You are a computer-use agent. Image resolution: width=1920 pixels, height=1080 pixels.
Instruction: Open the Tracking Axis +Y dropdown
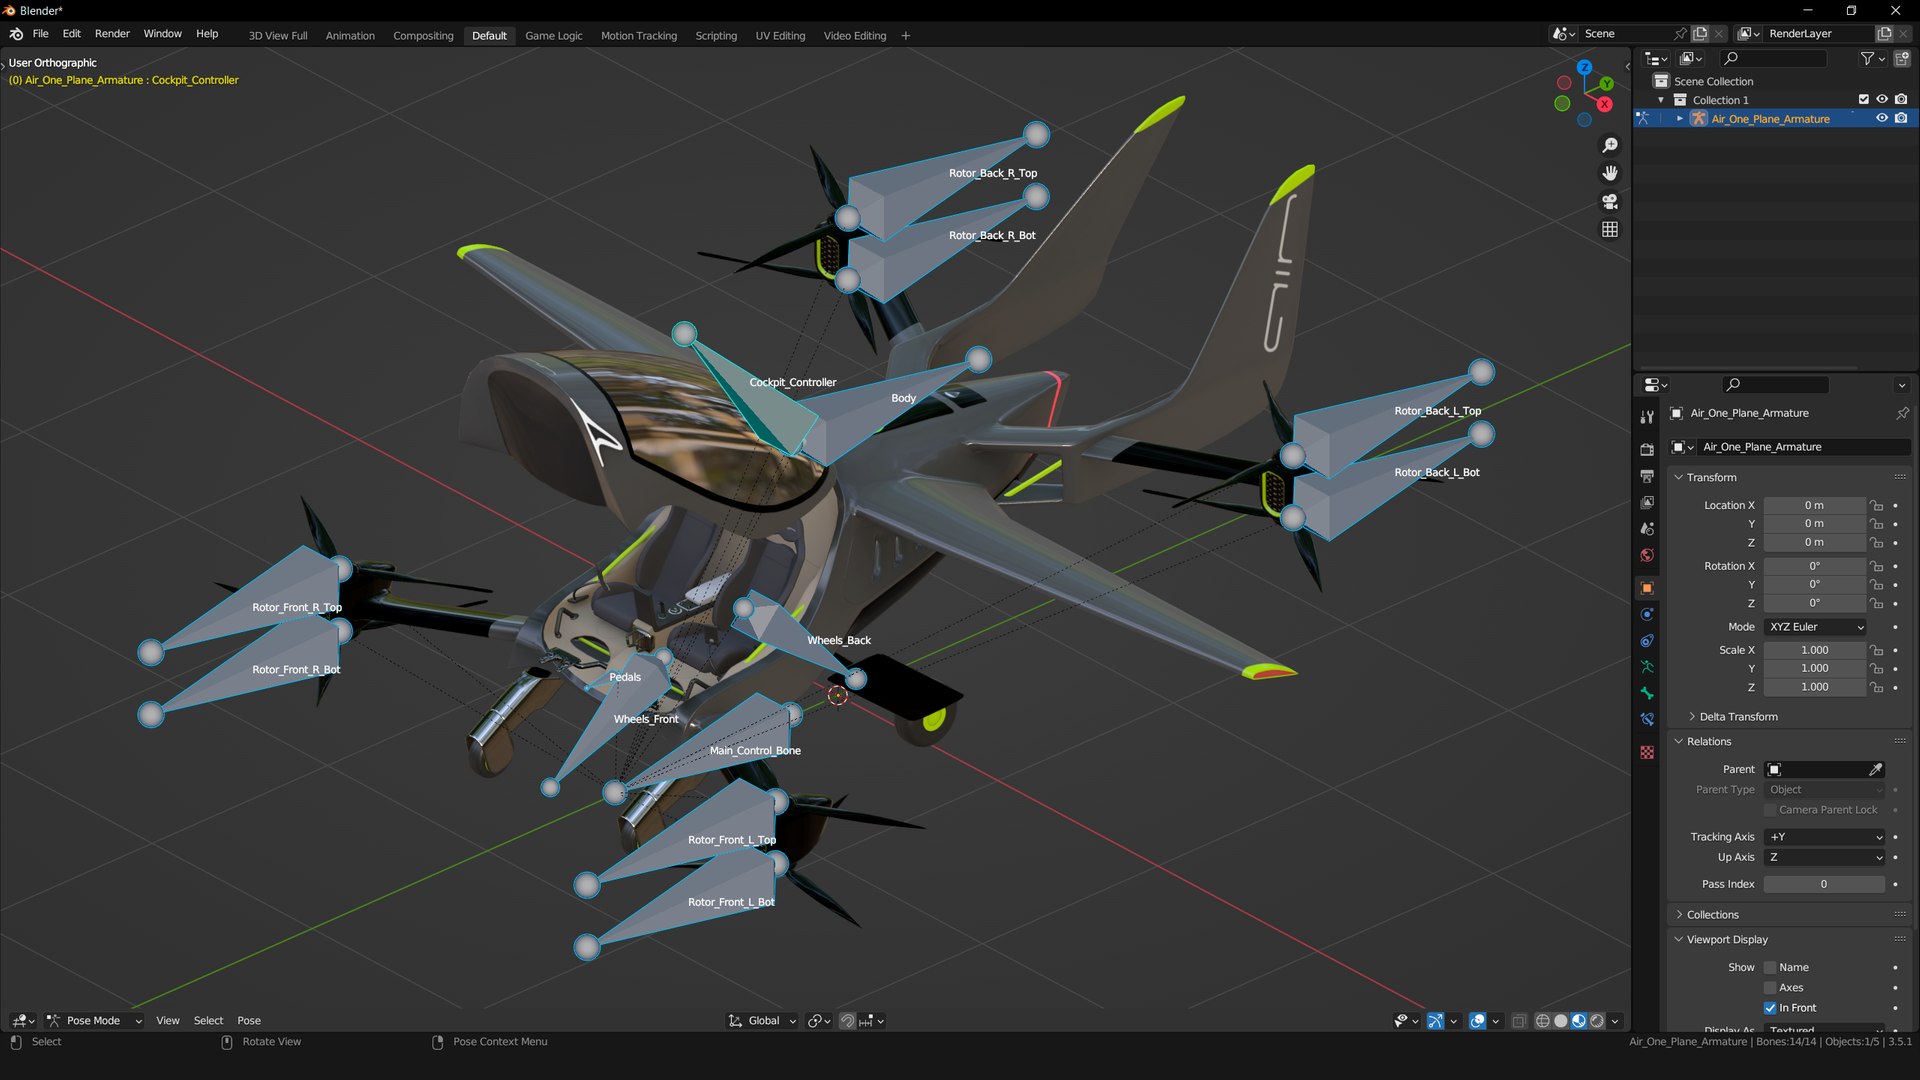(x=1825, y=837)
